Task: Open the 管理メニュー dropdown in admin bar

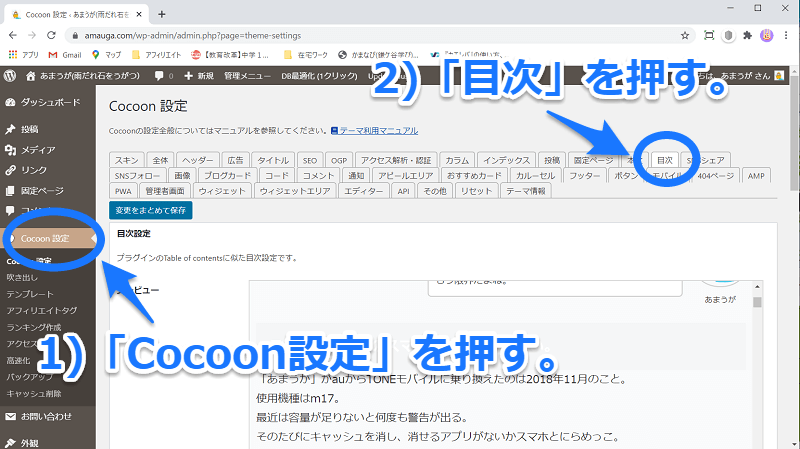Action: coord(244,76)
